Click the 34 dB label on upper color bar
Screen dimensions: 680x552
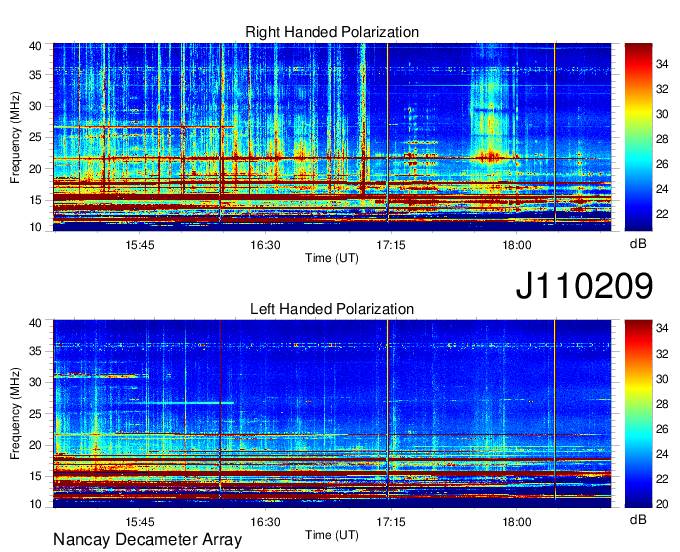tap(662, 64)
